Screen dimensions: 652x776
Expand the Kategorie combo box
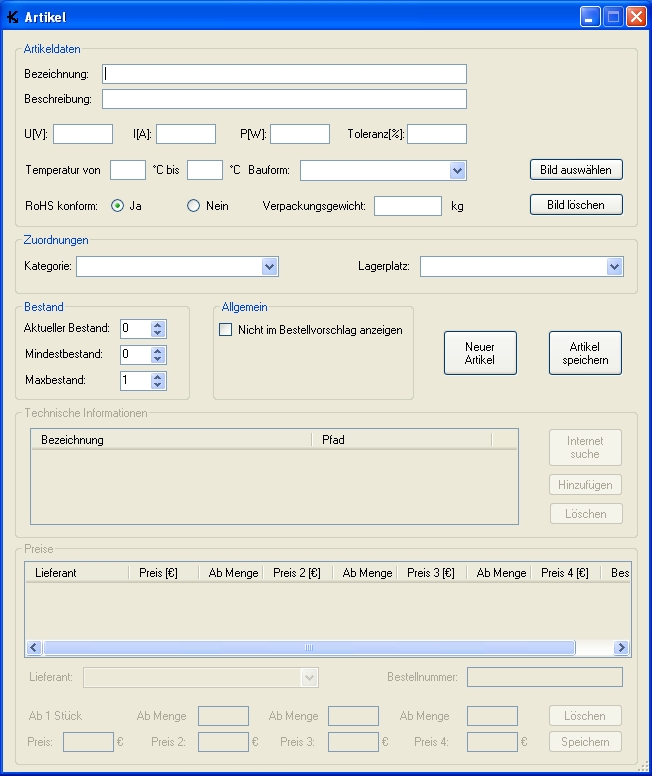[269, 267]
